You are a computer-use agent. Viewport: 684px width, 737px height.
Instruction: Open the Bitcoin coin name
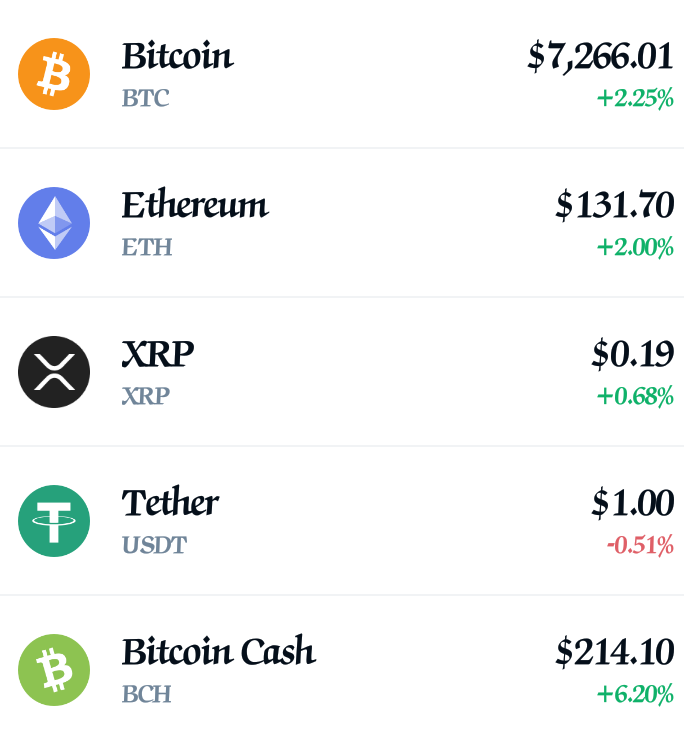pyautogui.click(x=178, y=56)
